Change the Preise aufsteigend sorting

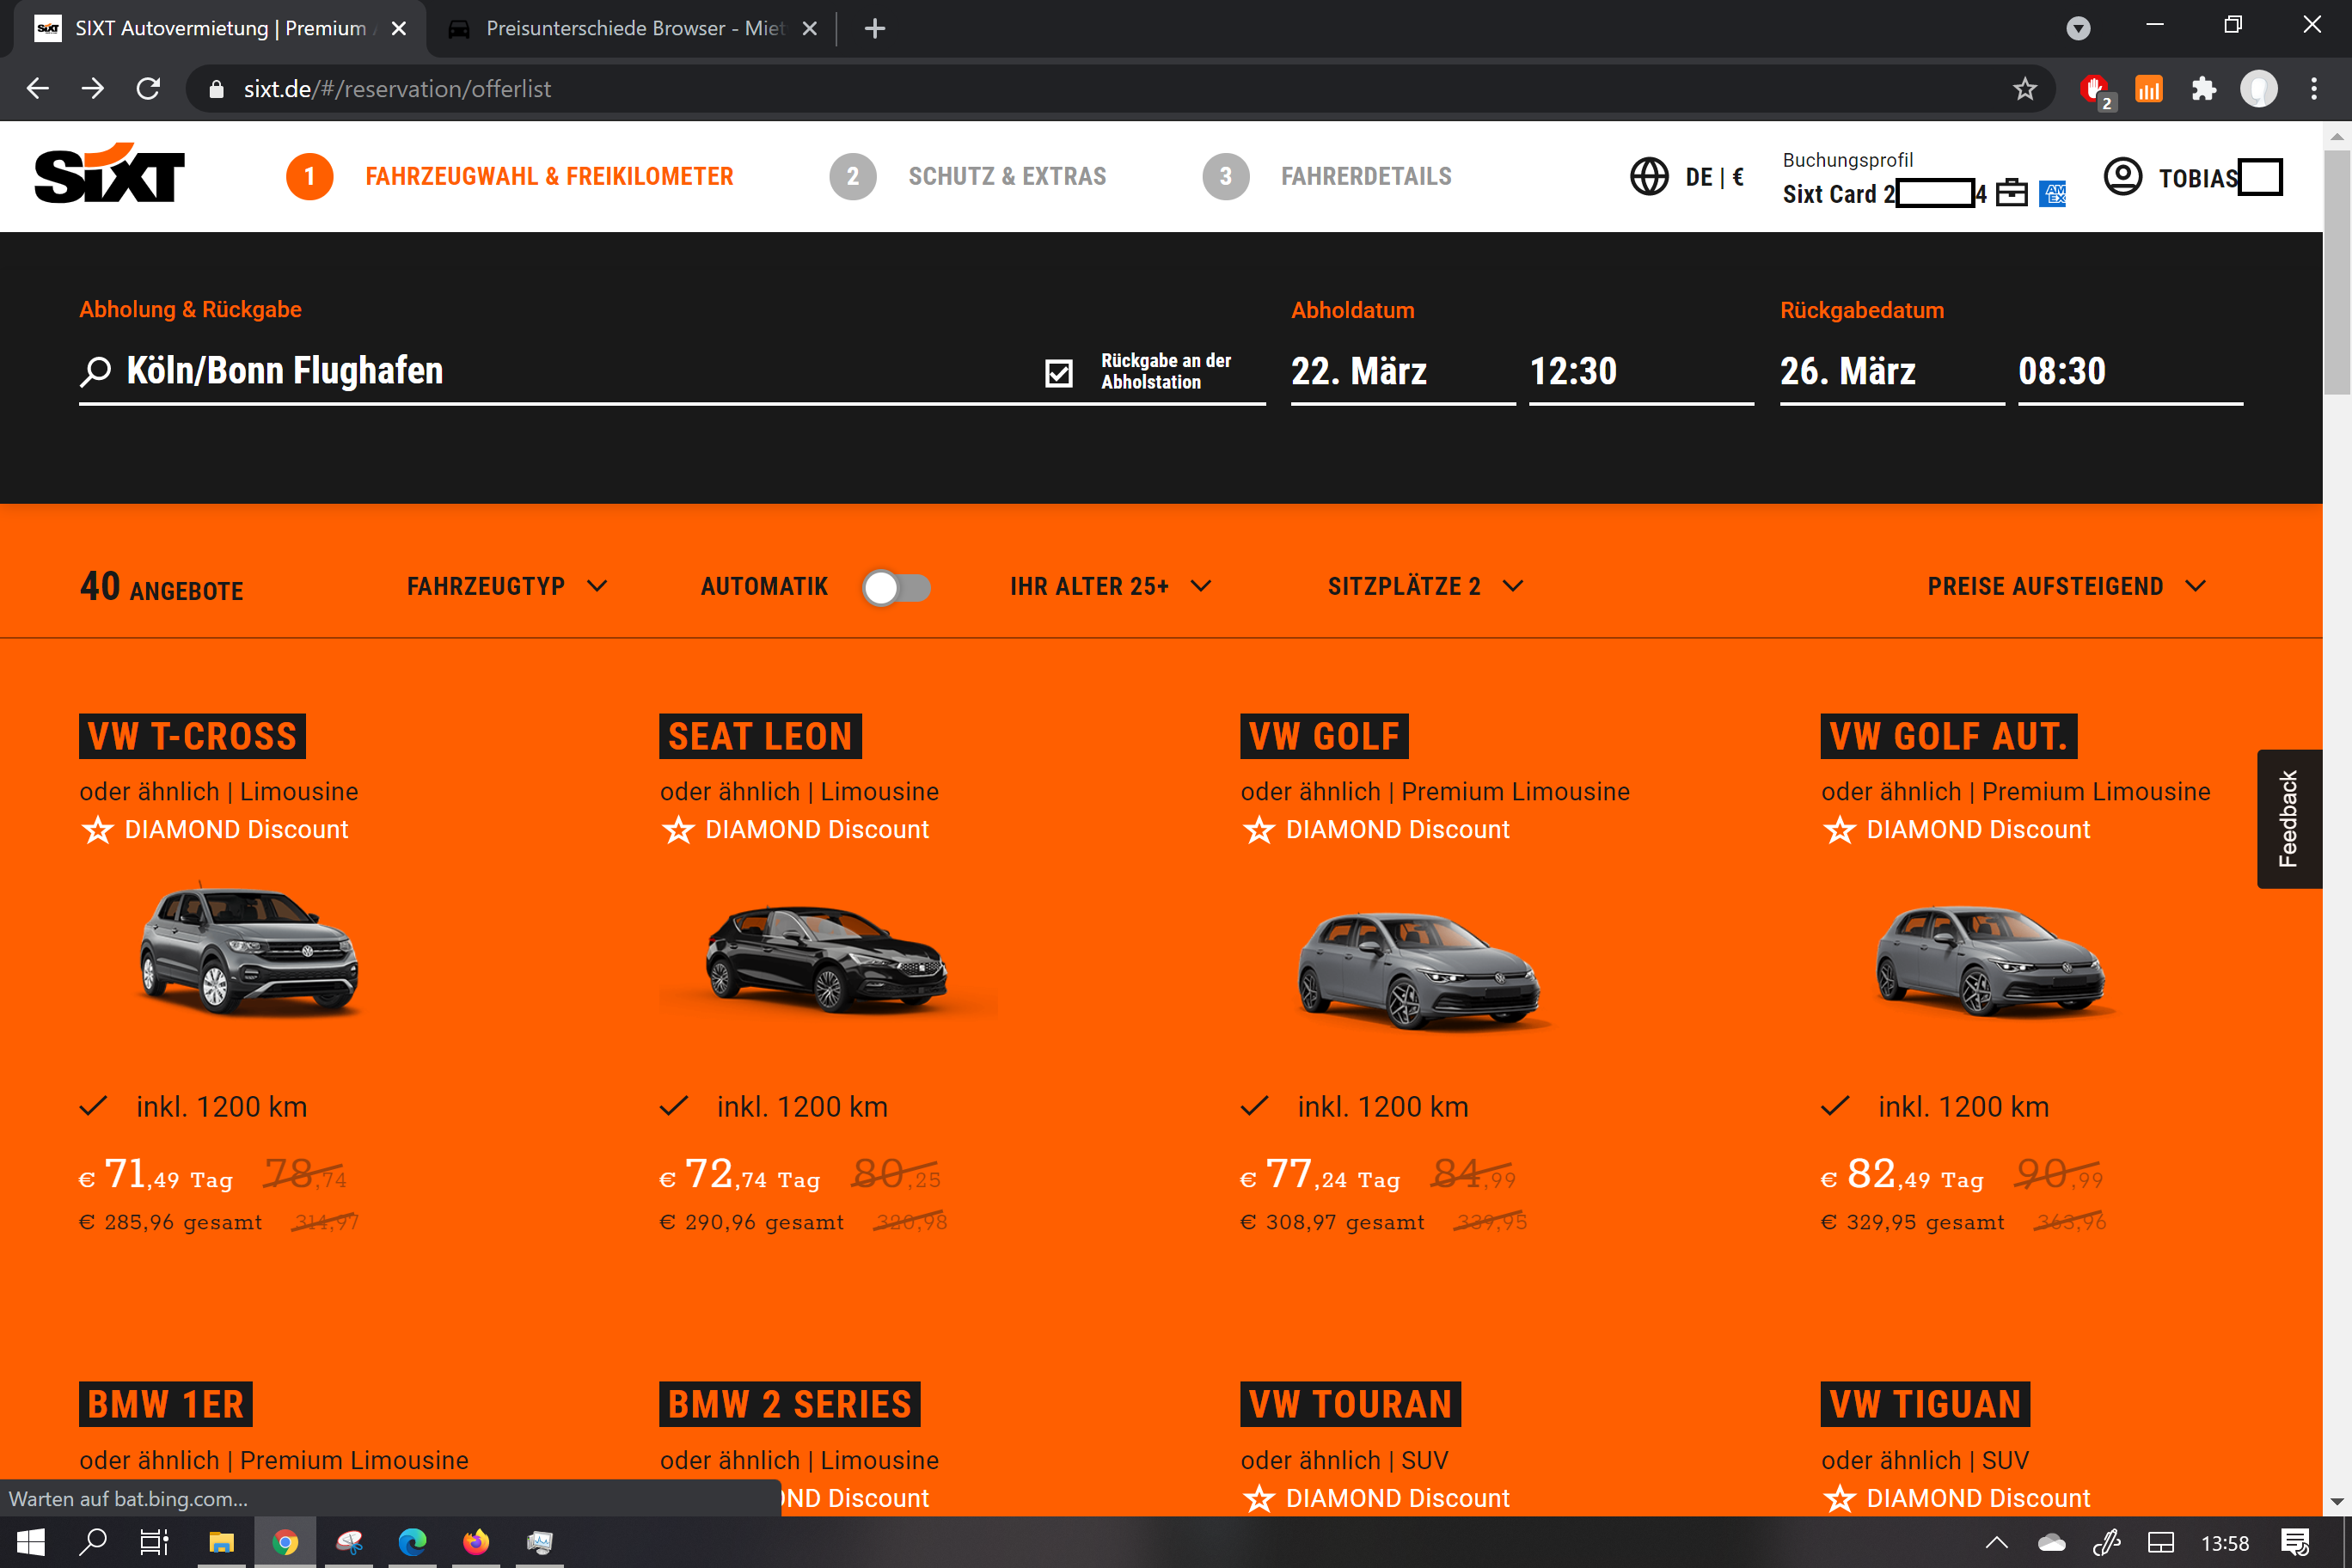click(x=2067, y=586)
